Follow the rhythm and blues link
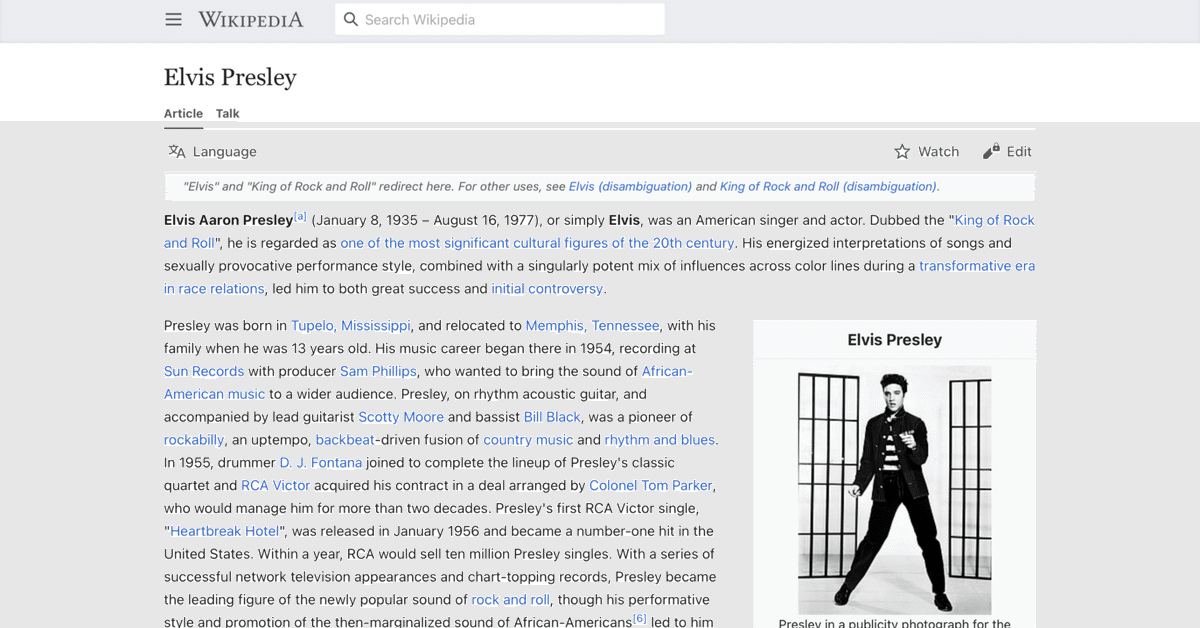Viewport: 1200px width, 628px height. click(660, 440)
